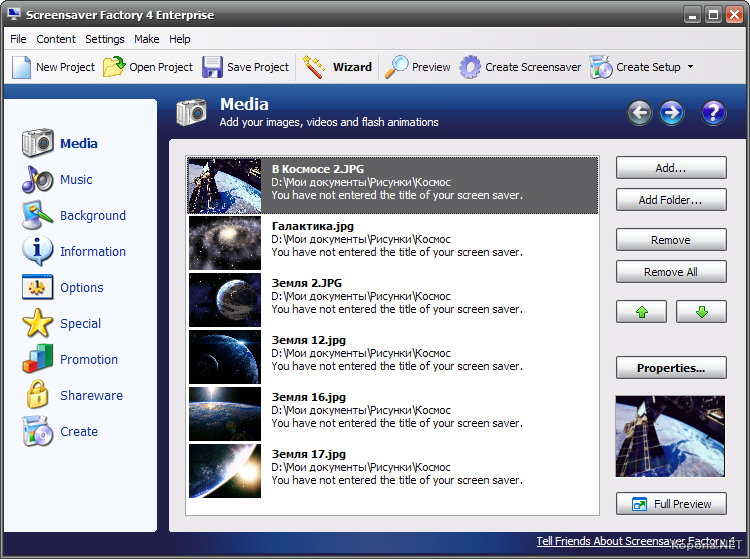Click the large preview image below Properties
750x559 pixels.
point(670,436)
